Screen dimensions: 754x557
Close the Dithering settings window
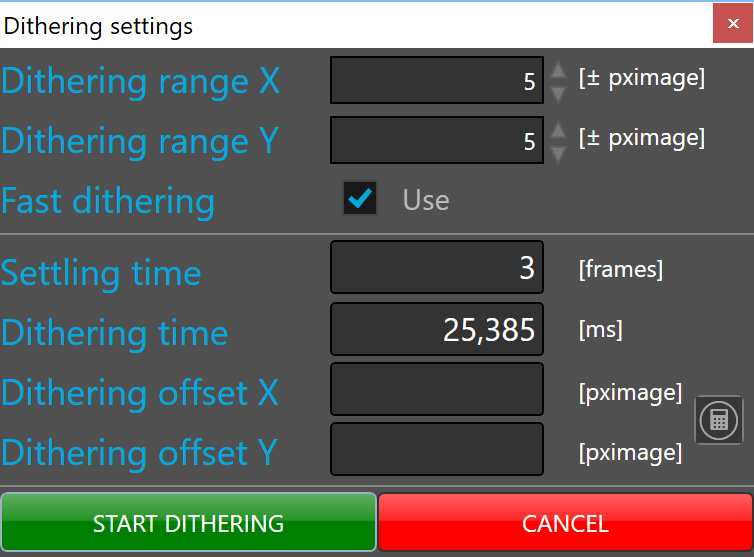733,24
